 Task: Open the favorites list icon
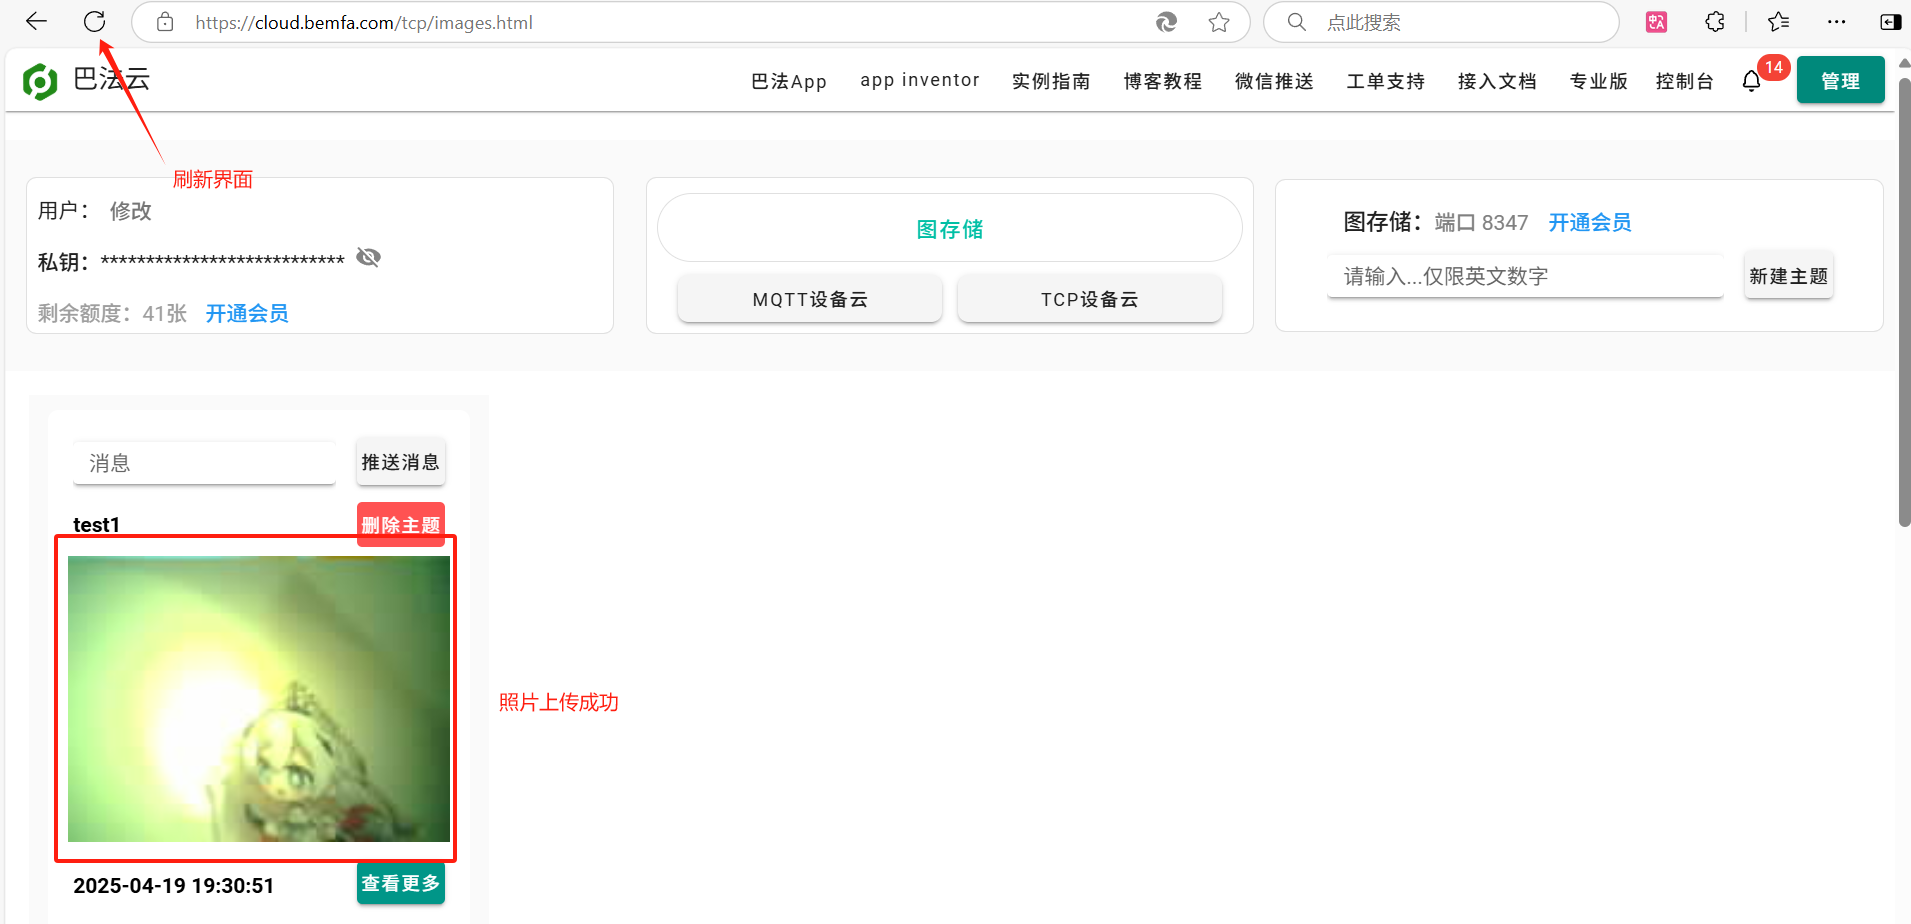(x=1778, y=22)
